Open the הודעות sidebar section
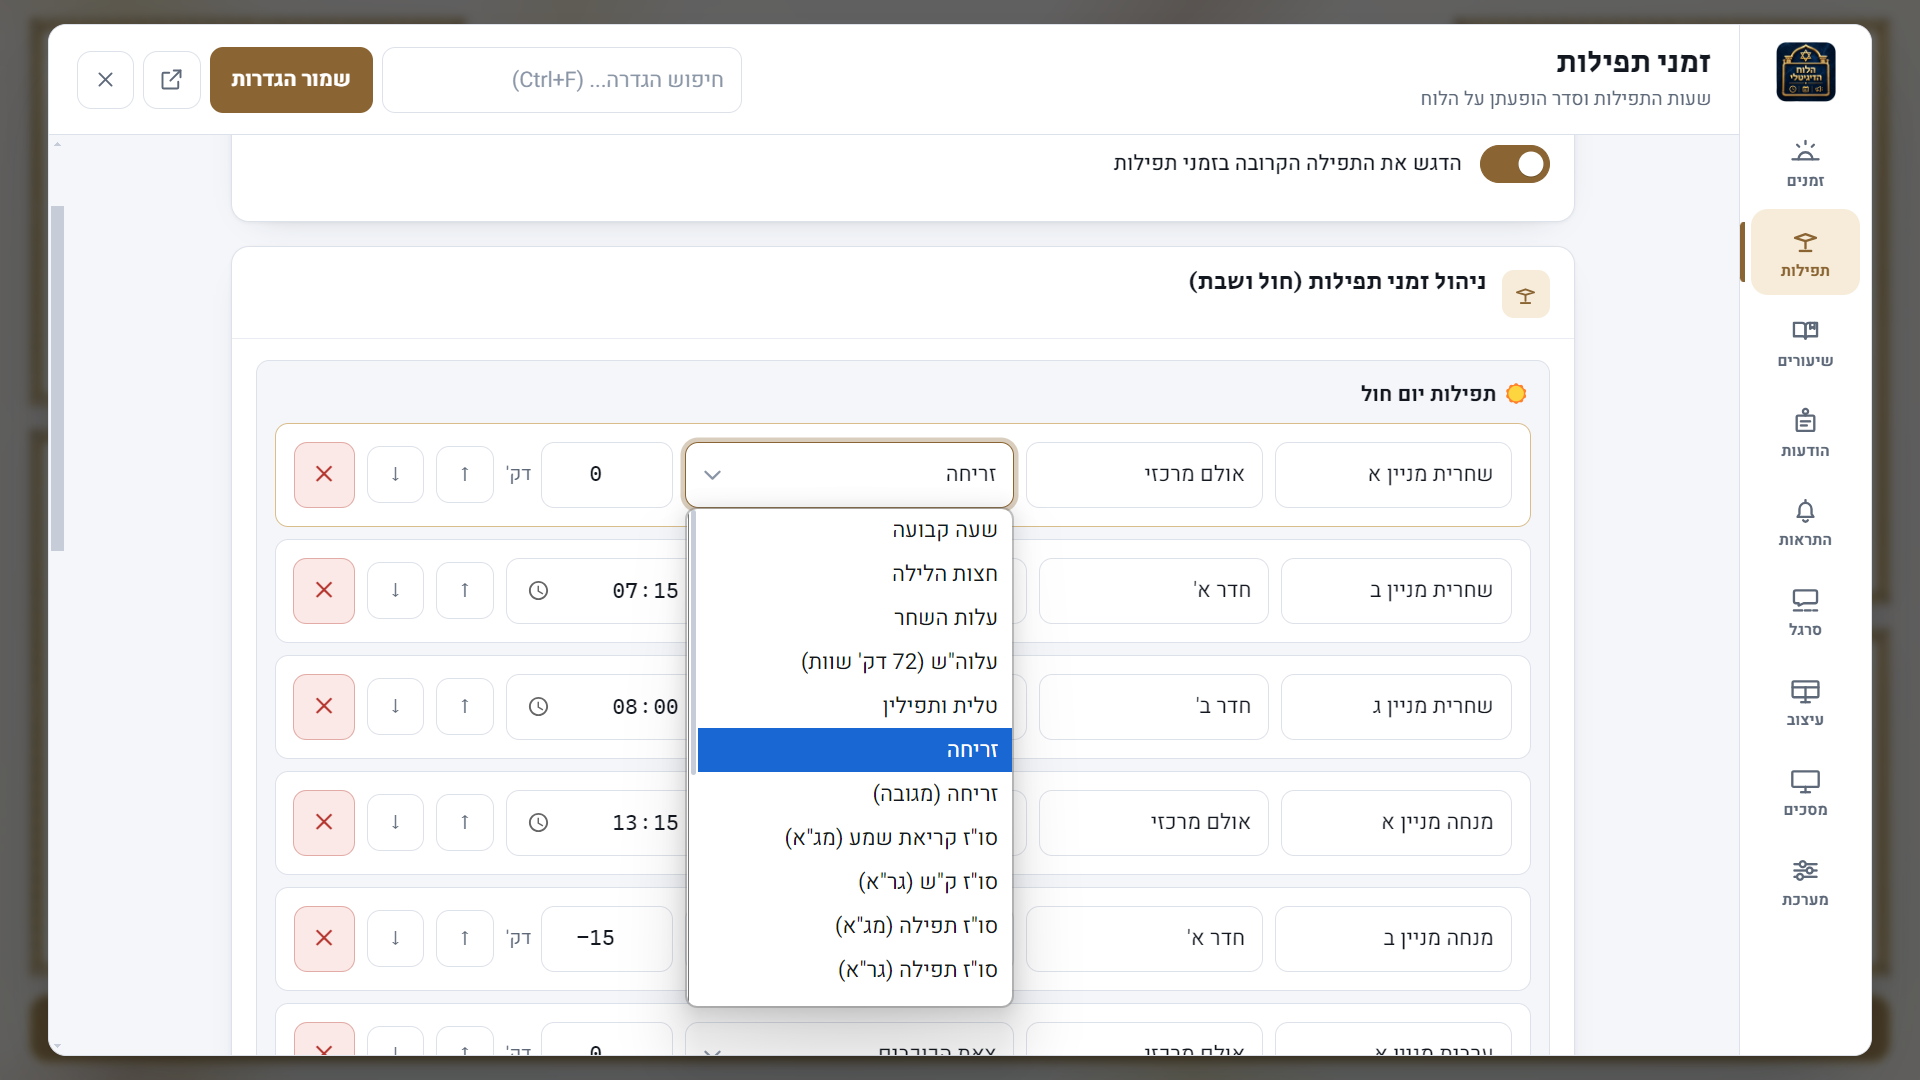 pos(1805,433)
